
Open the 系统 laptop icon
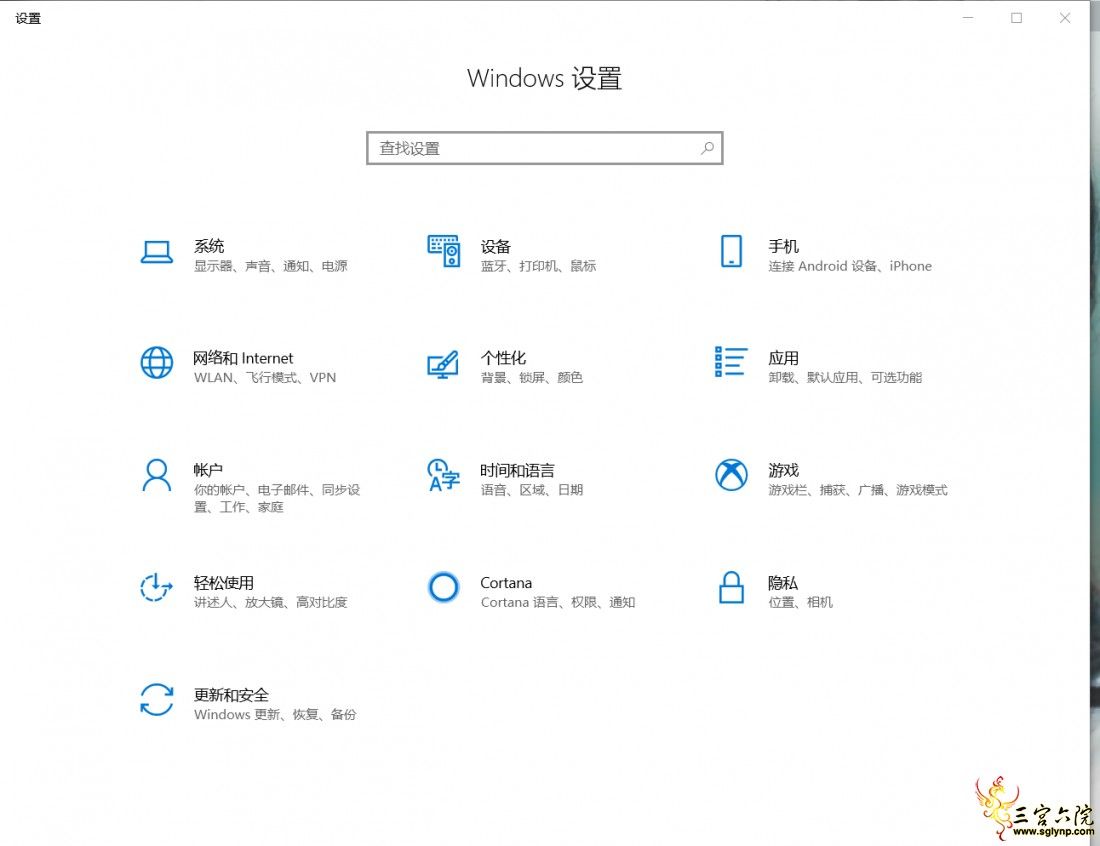[156, 252]
